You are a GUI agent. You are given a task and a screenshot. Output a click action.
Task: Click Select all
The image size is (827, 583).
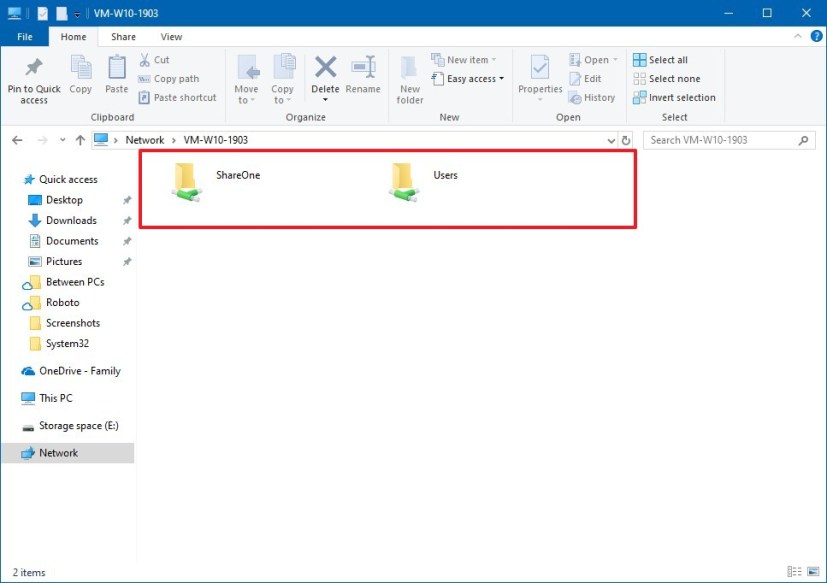[660, 60]
